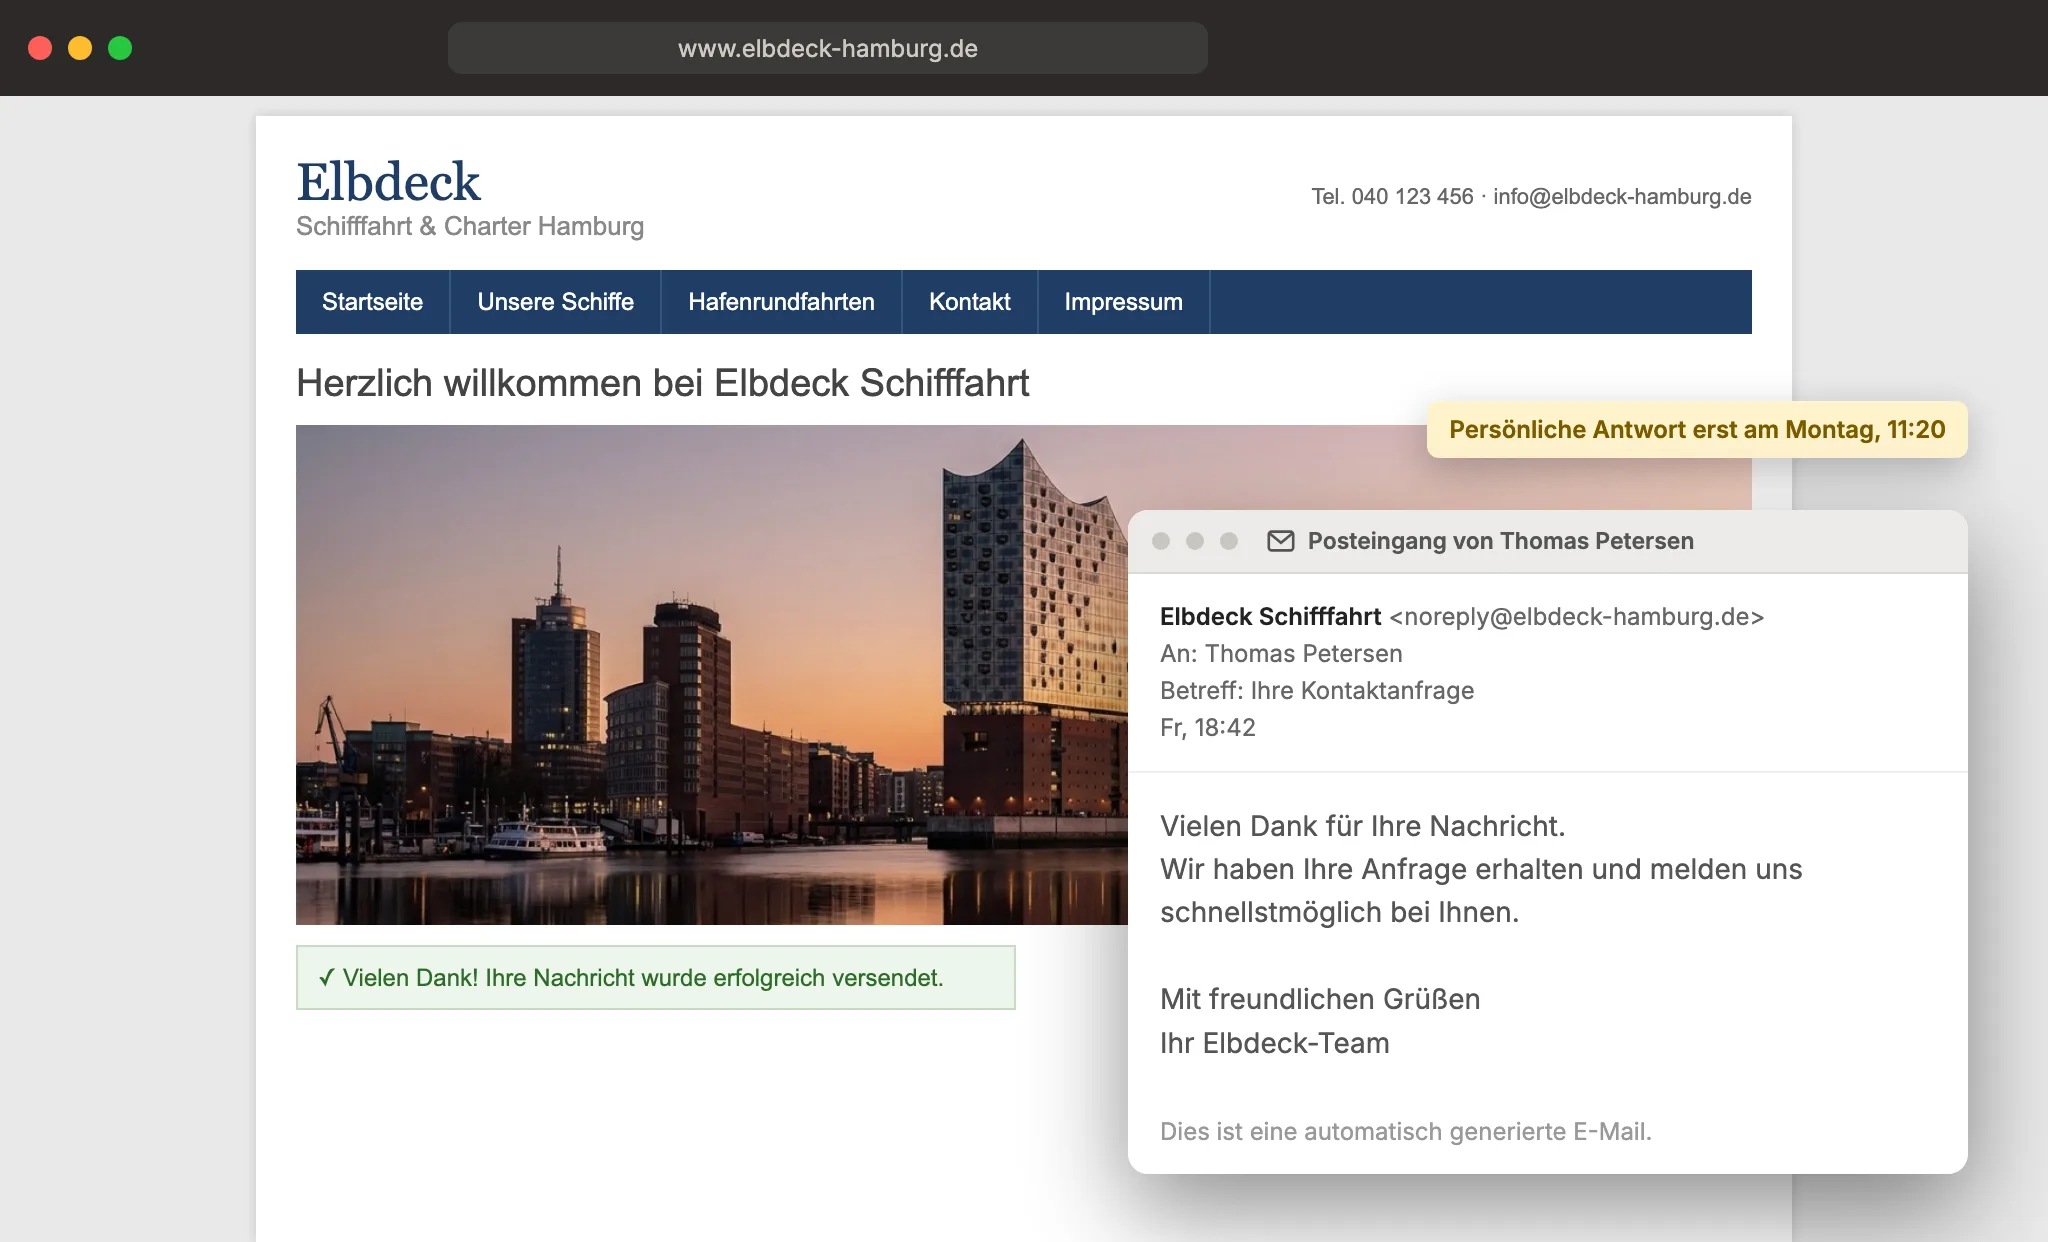
Task: Click the envelope icon in the Posteingang title bar
Action: pos(1281,541)
